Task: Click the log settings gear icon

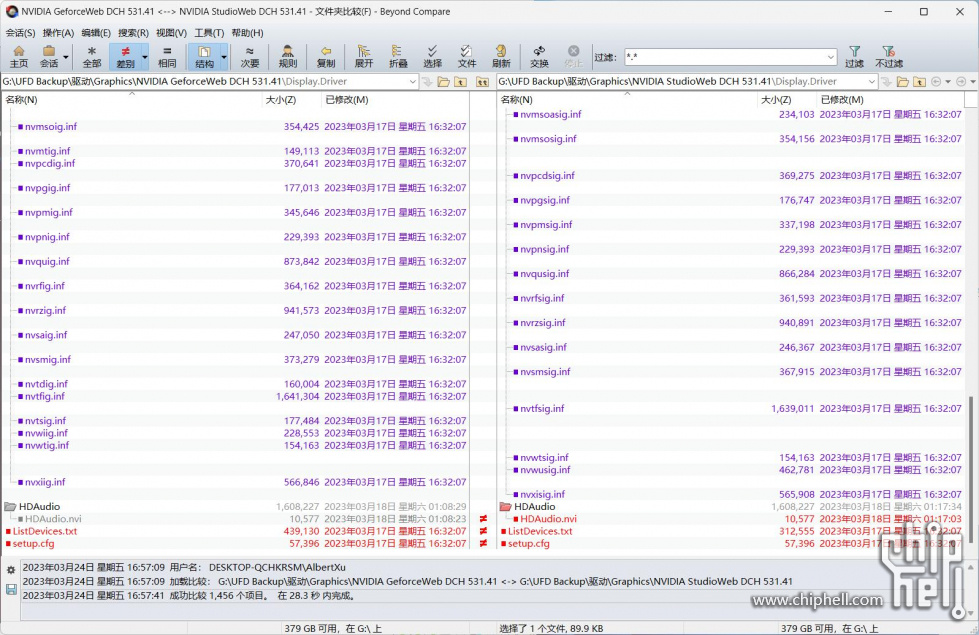Action: 11,570
